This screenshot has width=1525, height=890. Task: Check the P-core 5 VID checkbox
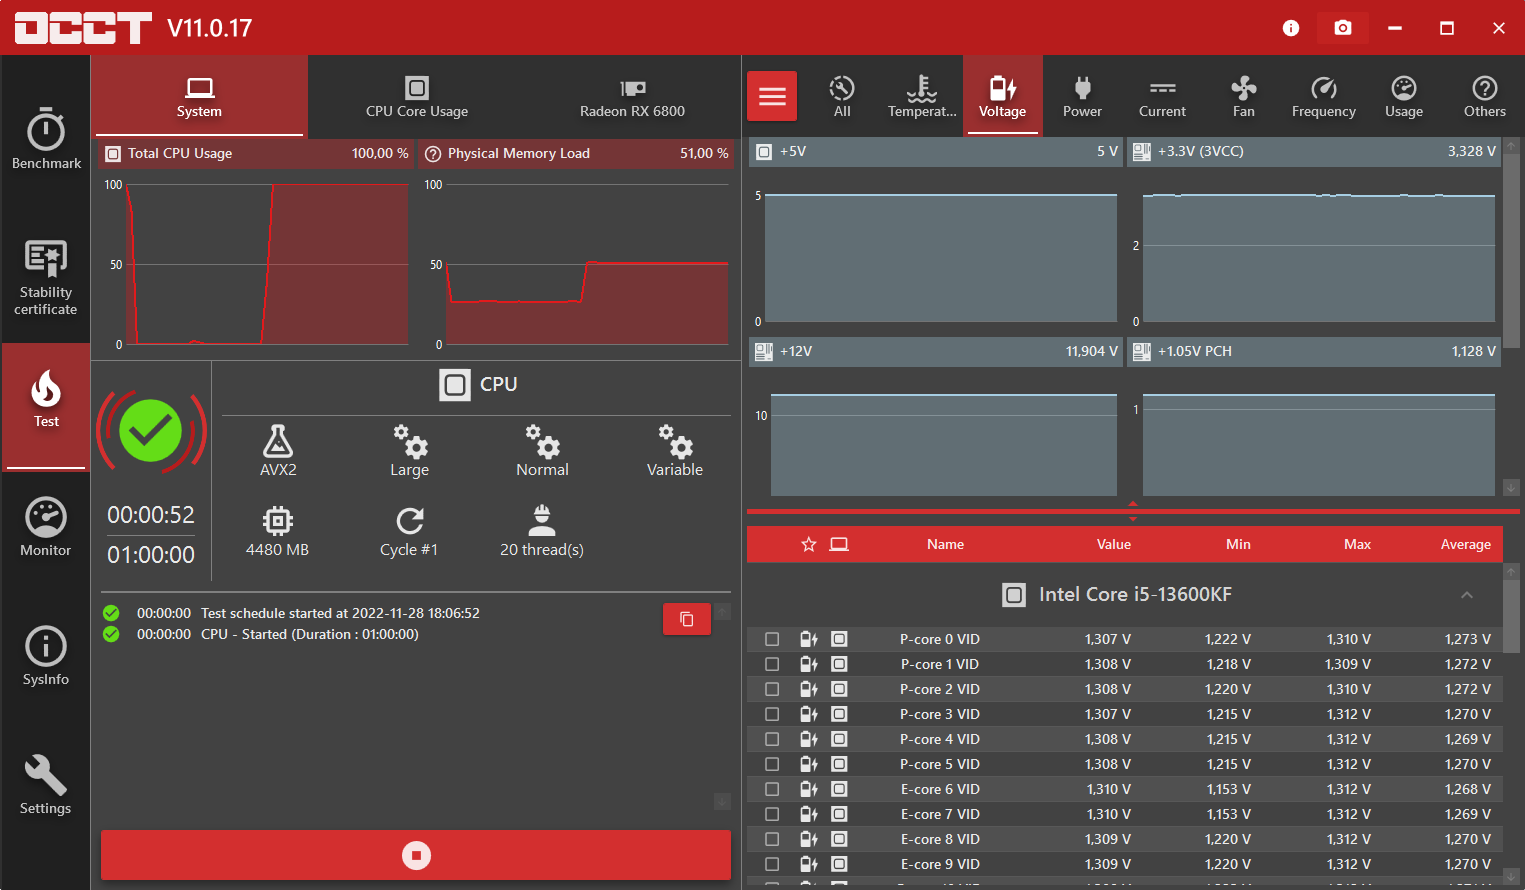[x=772, y=764]
